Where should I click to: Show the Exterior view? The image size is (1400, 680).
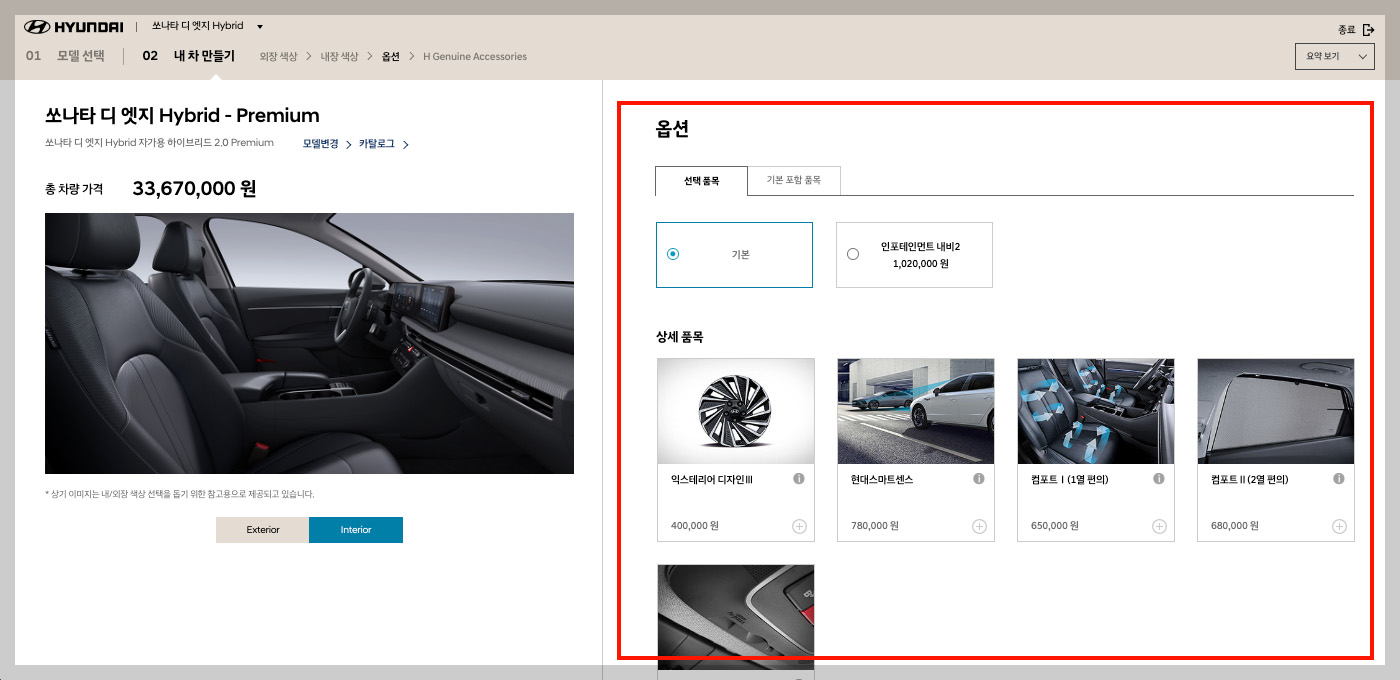click(x=262, y=530)
